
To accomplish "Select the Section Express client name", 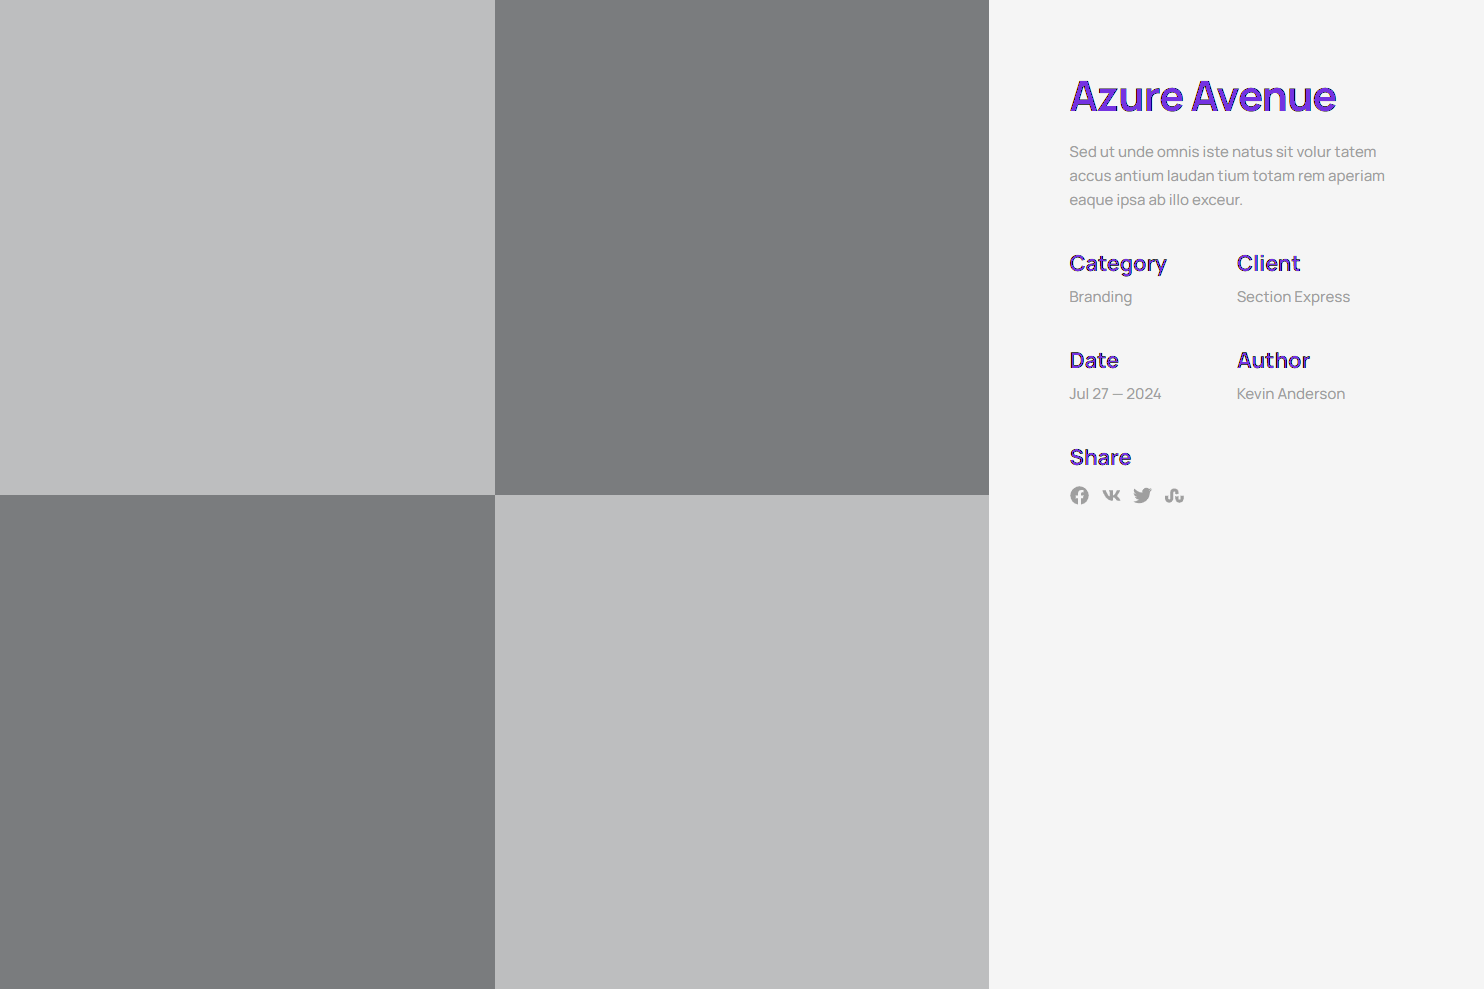I will (x=1292, y=297).
